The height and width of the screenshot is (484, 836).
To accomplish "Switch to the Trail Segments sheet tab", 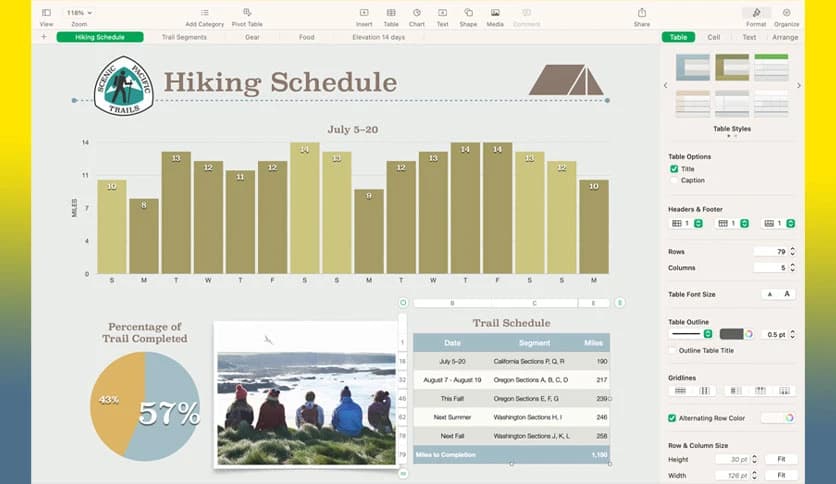I will coord(184,37).
